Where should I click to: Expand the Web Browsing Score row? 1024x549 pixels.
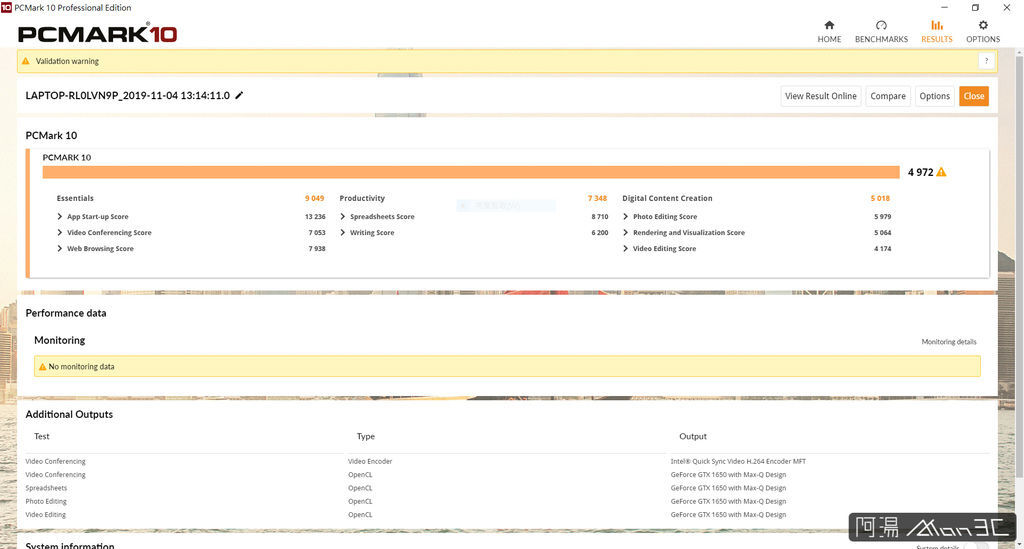pyautogui.click(x=59, y=249)
